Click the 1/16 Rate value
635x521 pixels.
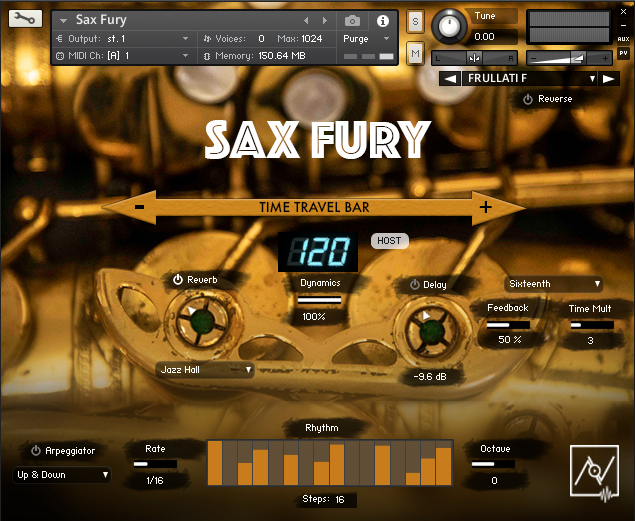(x=155, y=481)
